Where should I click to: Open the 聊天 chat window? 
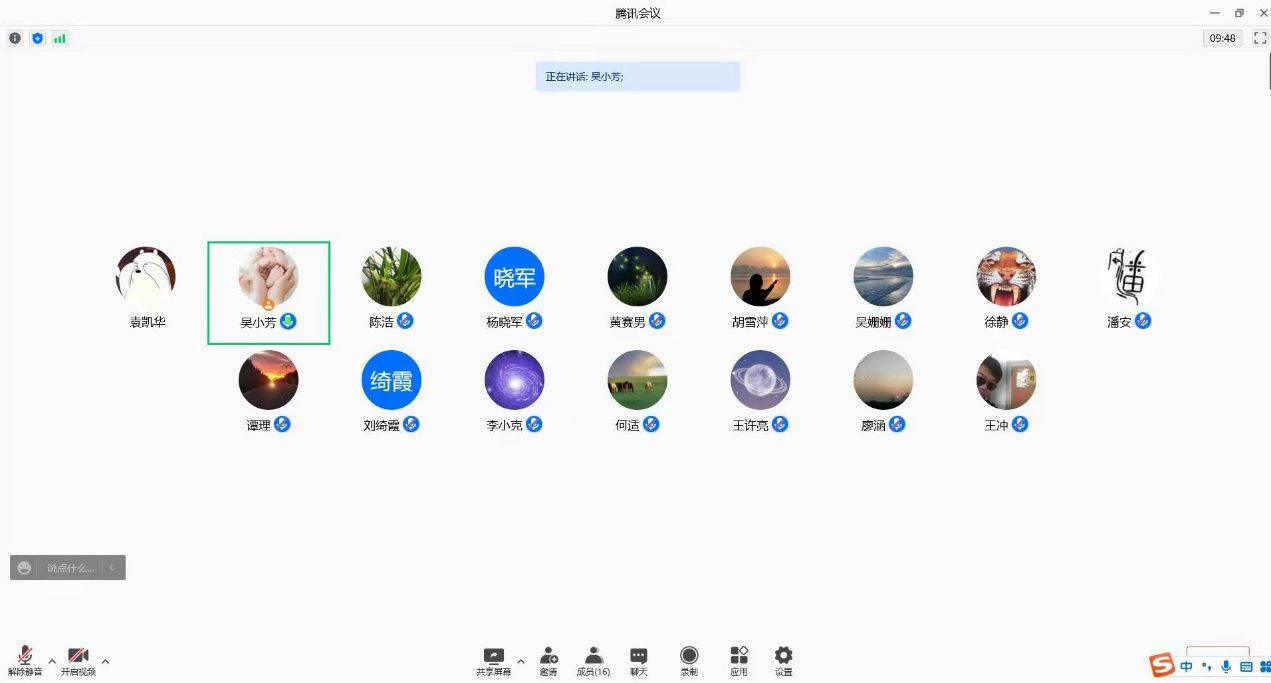pyautogui.click(x=638, y=658)
